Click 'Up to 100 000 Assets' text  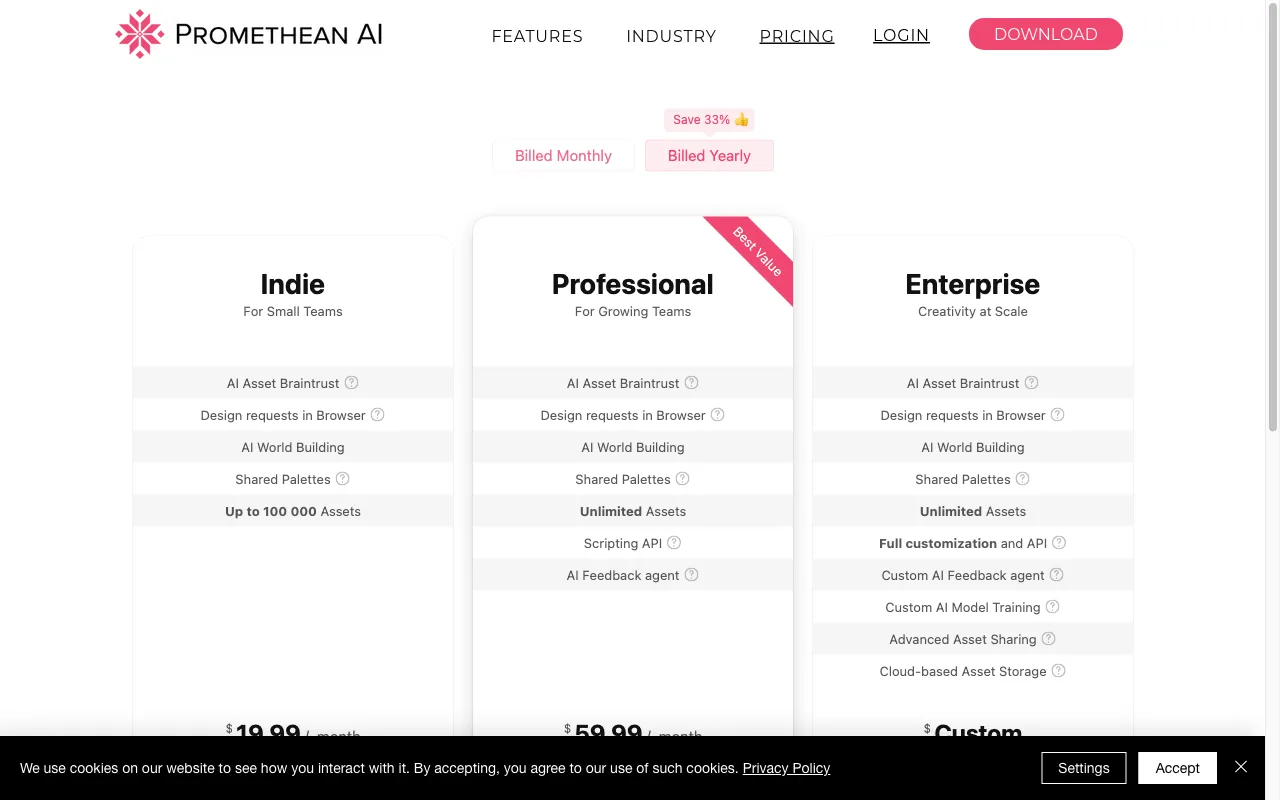293,511
